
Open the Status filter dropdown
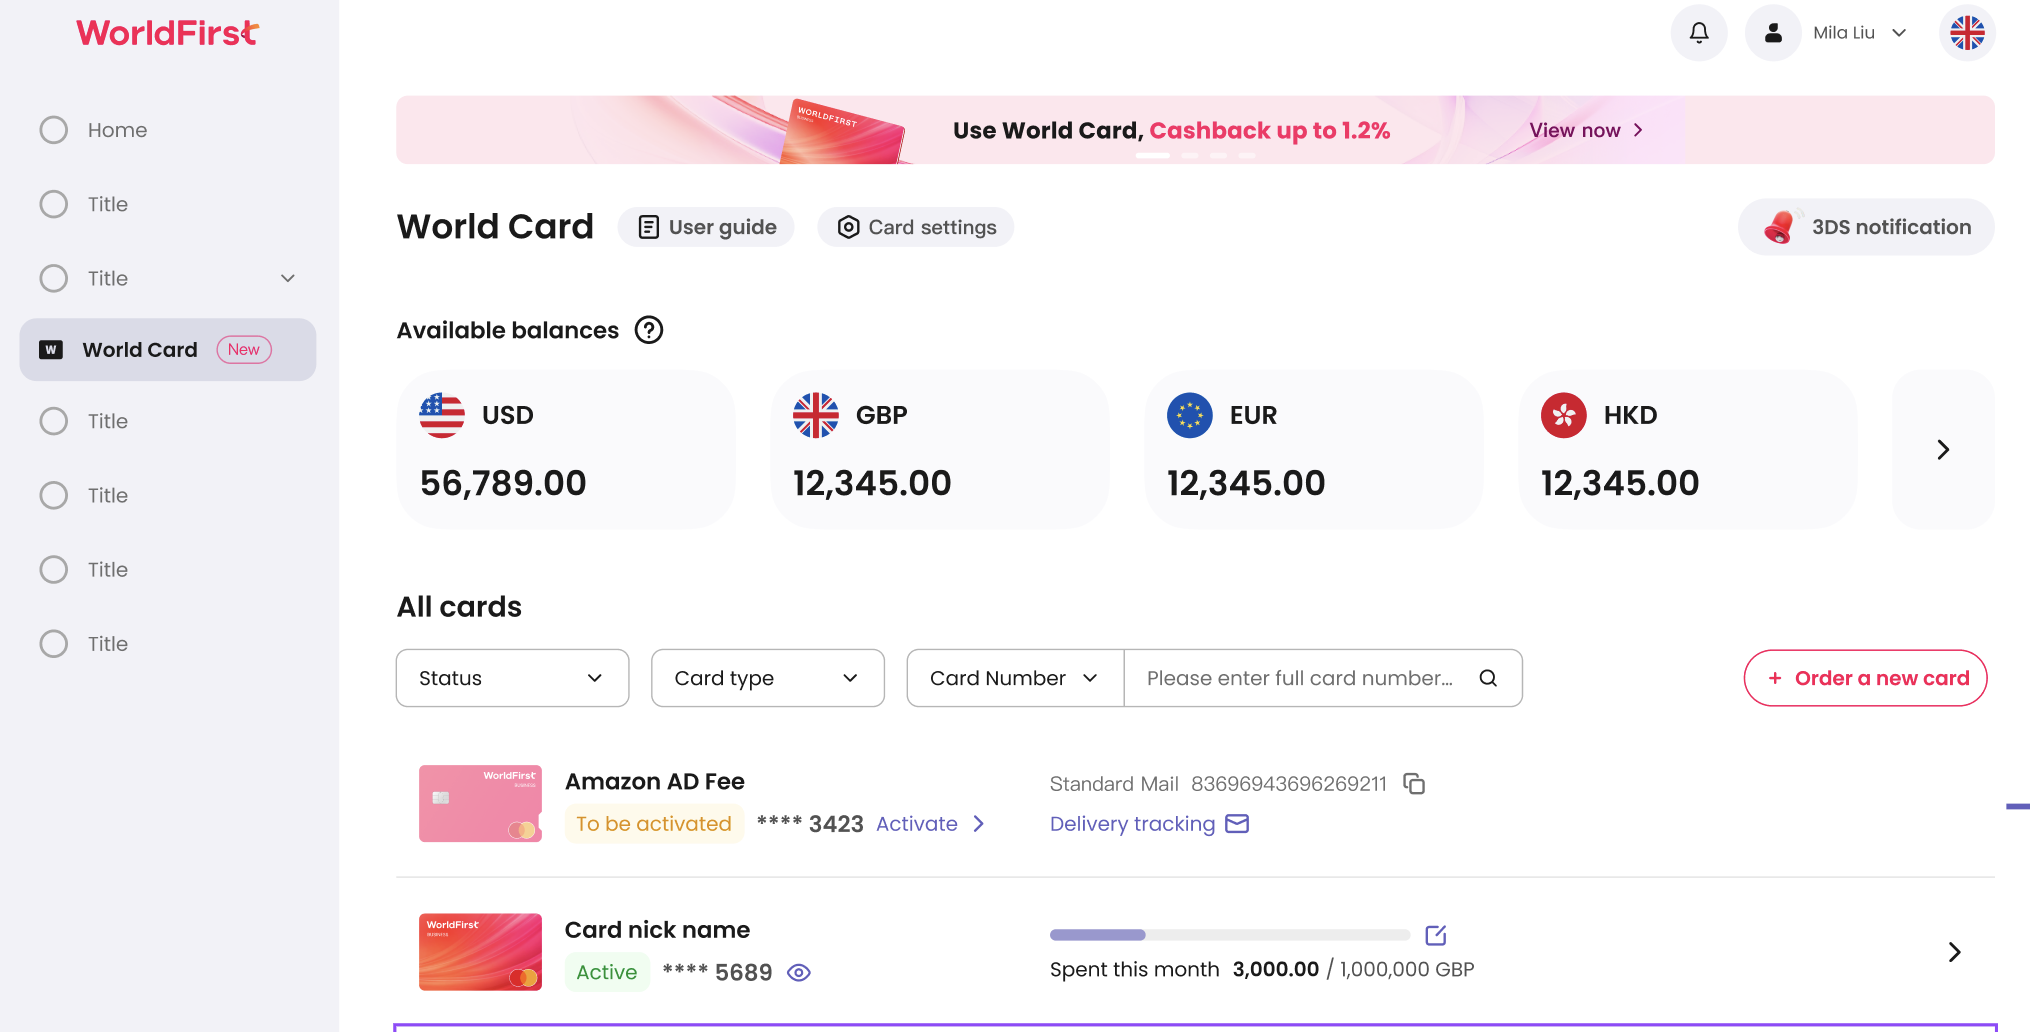[512, 678]
